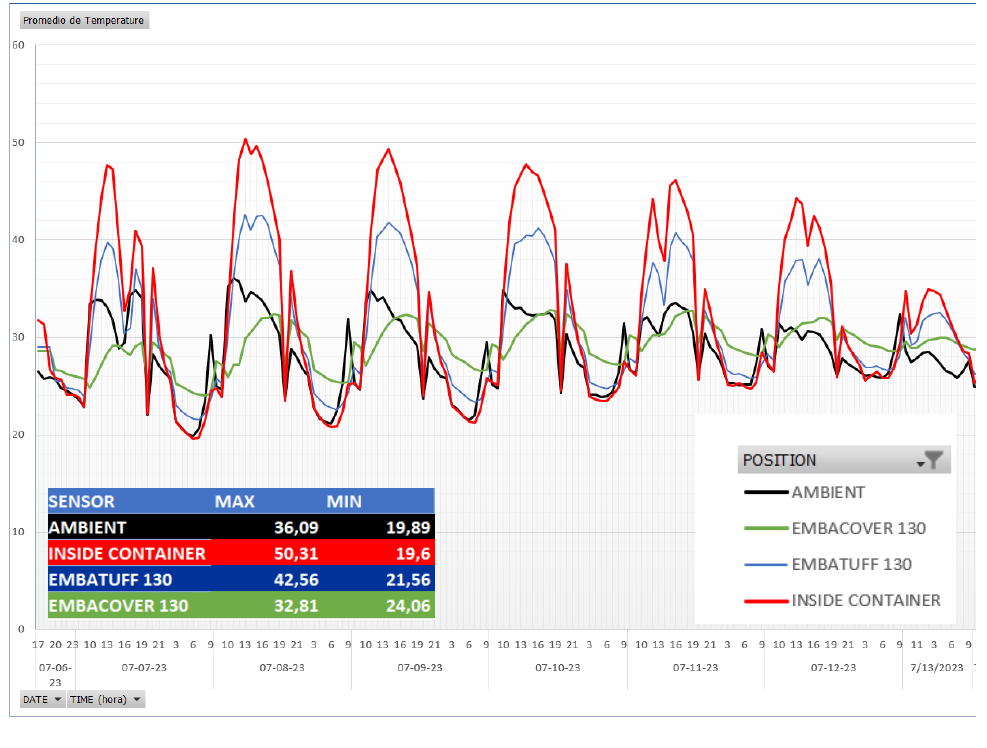Select the SENSOR table header cell
Viewport: 987px width, 748px height.
82,501
